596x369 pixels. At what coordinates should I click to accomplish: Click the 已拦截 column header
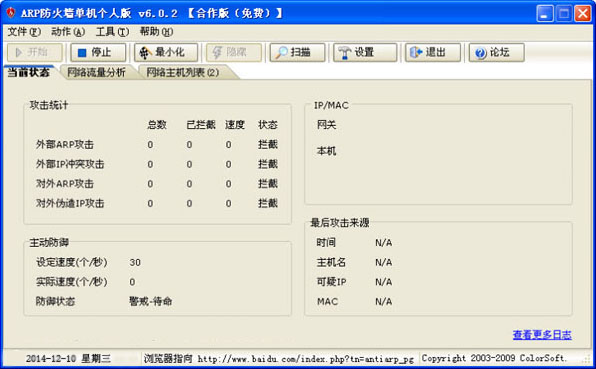[x=201, y=125]
